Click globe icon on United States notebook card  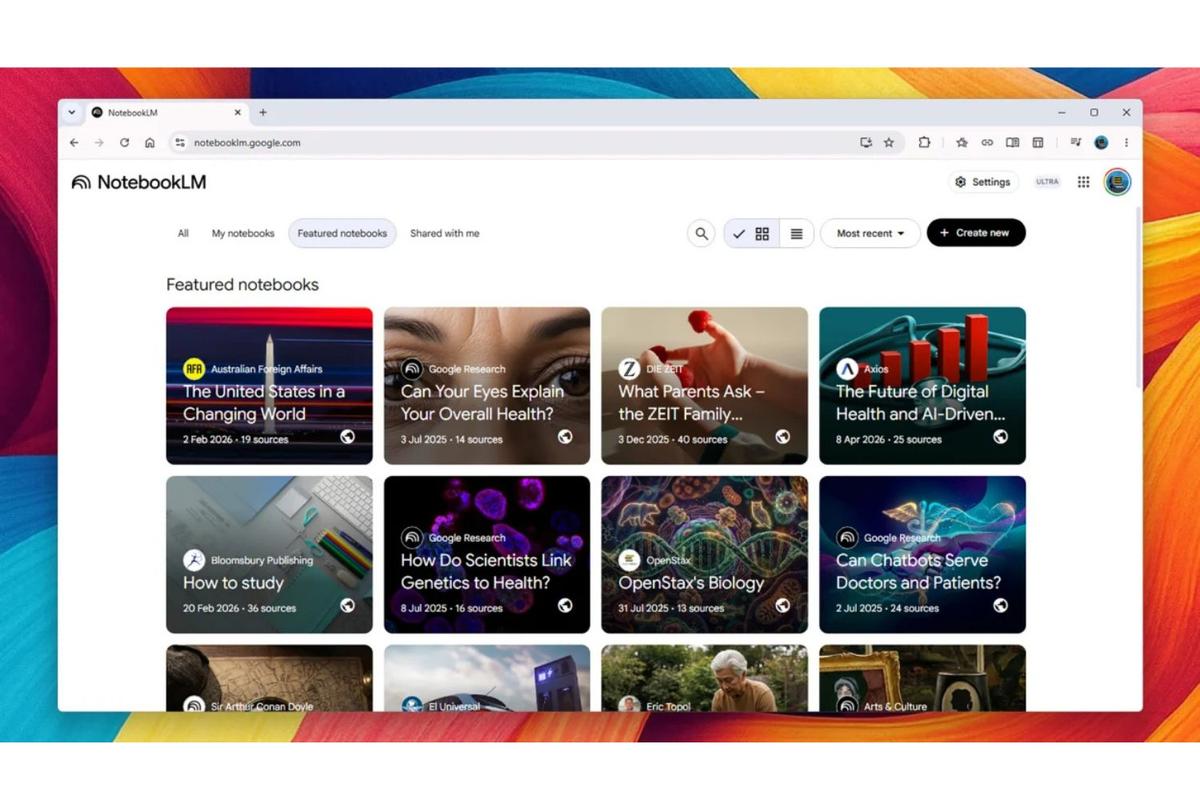click(x=347, y=437)
